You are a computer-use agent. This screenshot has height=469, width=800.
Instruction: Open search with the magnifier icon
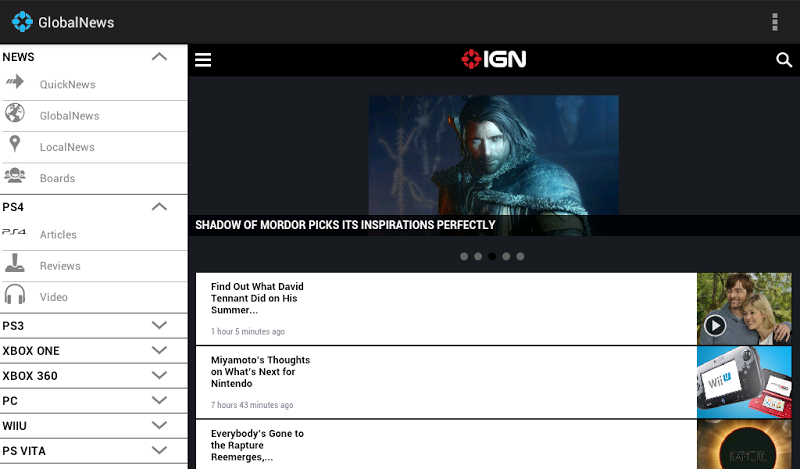(784, 60)
